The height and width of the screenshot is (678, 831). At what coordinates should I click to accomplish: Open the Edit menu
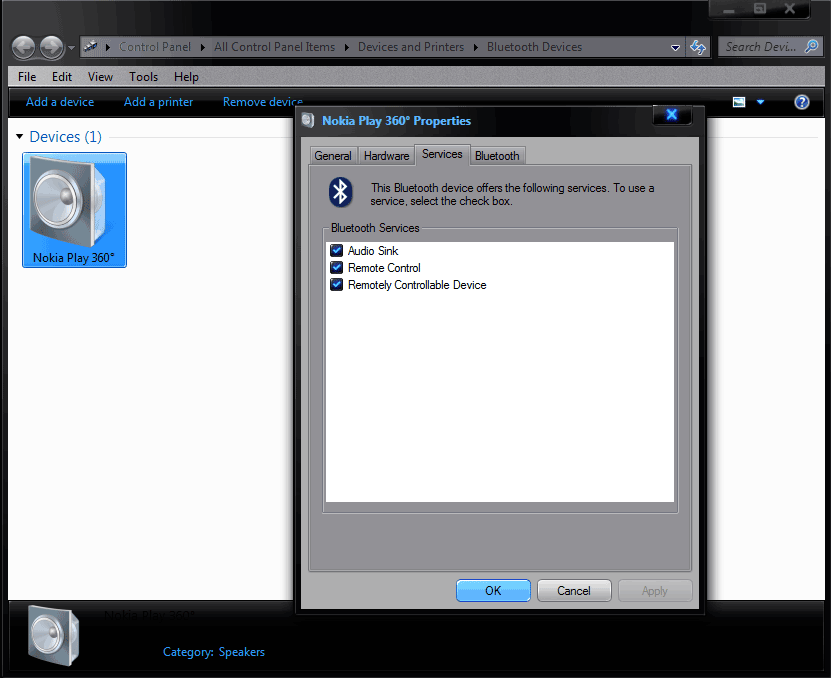click(62, 77)
